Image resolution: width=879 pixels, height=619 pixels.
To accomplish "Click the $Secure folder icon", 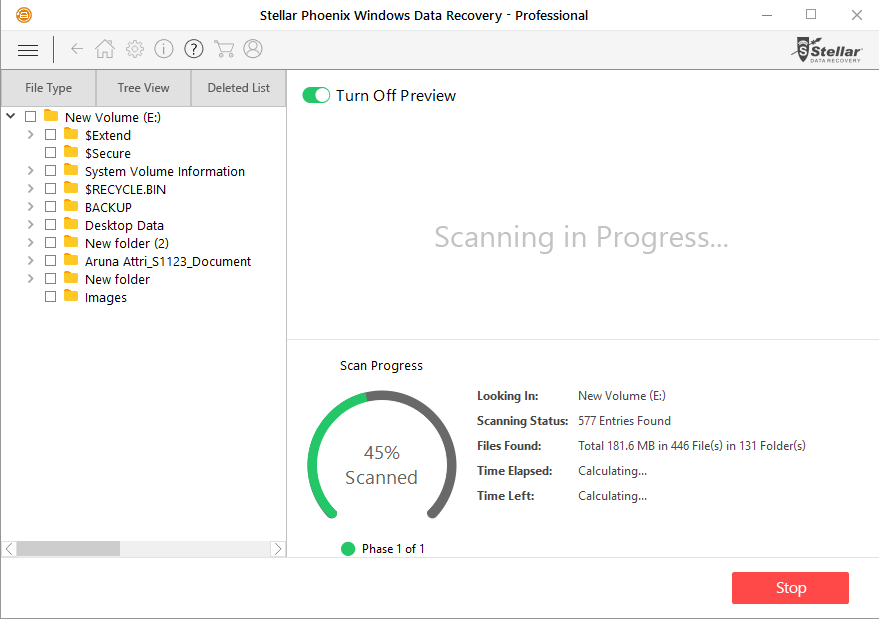I will (71, 151).
